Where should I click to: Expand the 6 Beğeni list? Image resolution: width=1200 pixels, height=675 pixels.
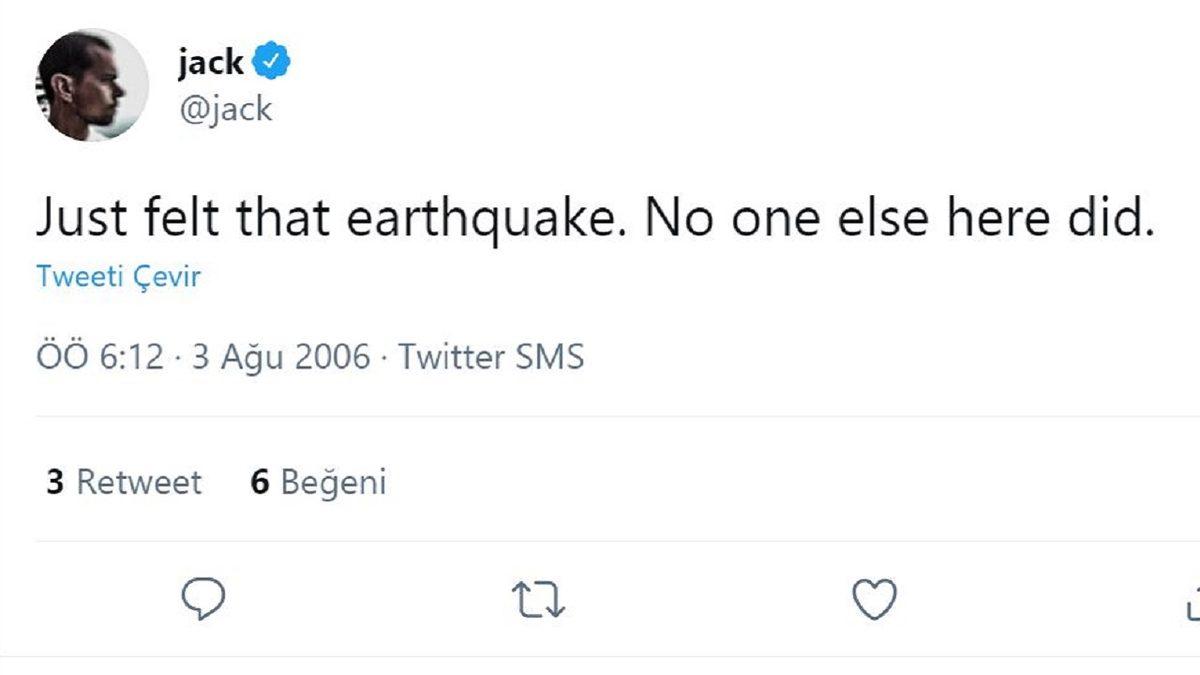(318, 482)
